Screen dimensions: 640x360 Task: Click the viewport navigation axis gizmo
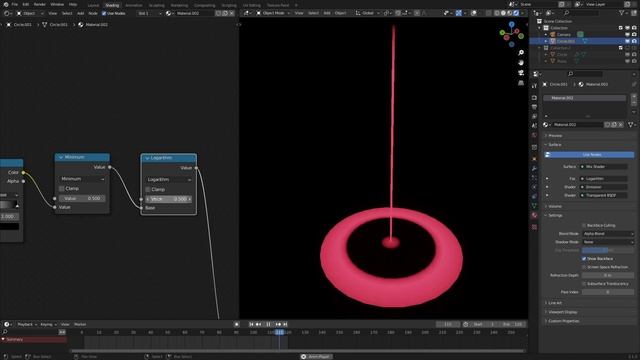(x=511, y=34)
